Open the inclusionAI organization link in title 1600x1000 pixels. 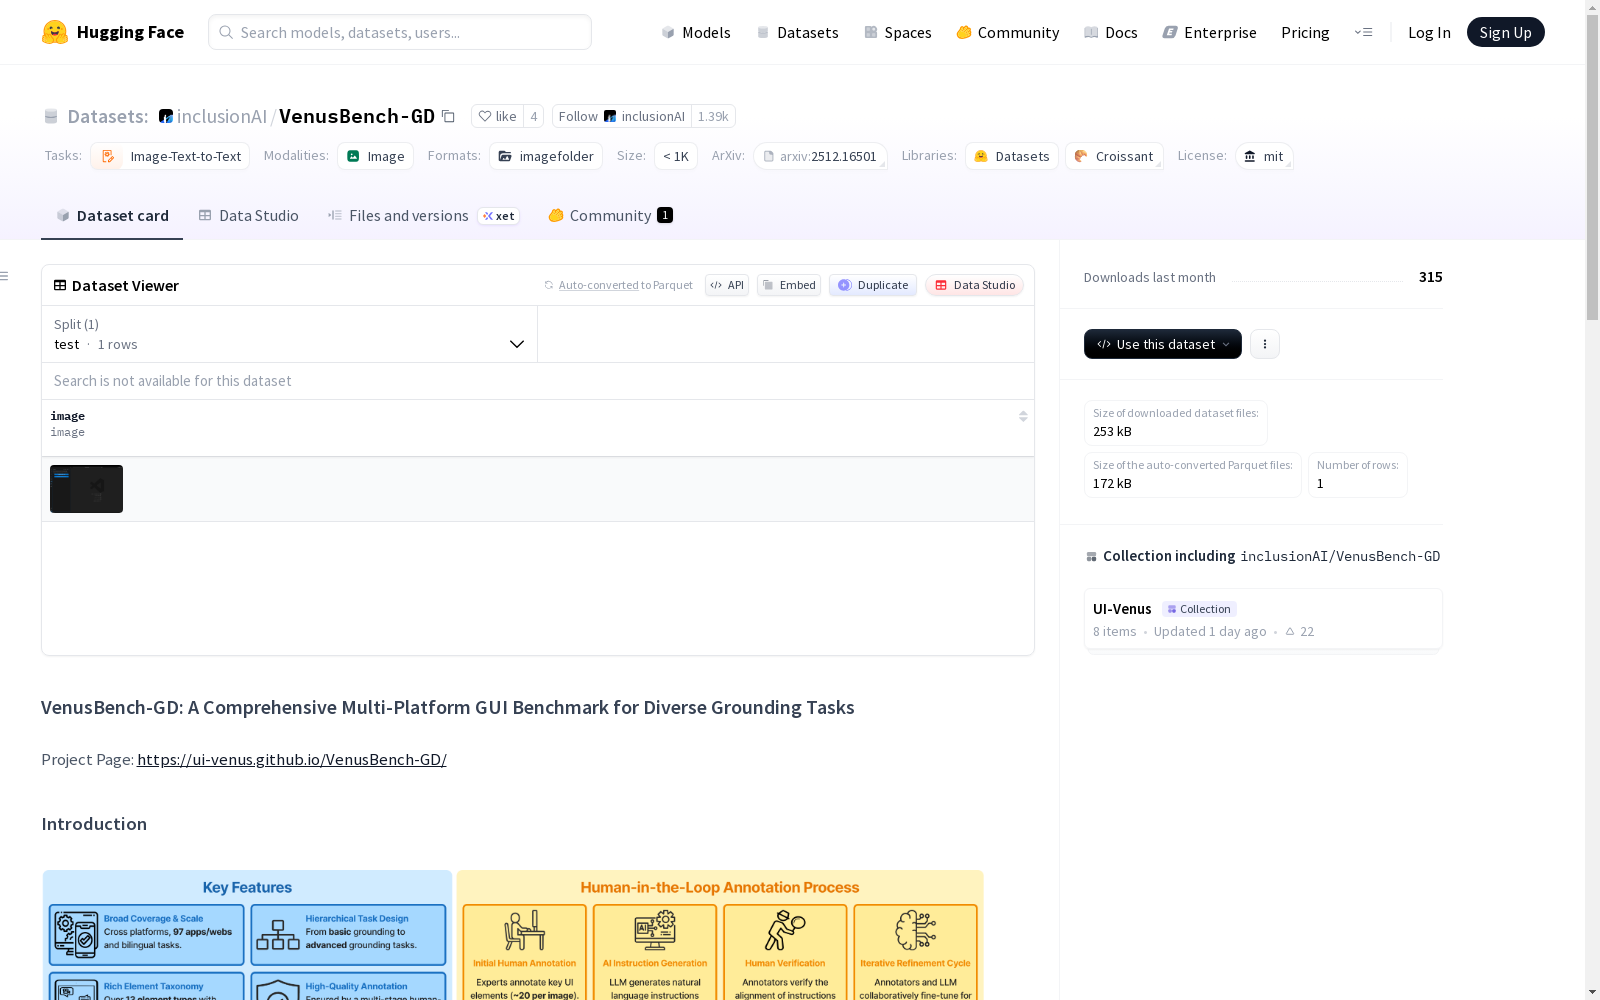(x=222, y=116)
